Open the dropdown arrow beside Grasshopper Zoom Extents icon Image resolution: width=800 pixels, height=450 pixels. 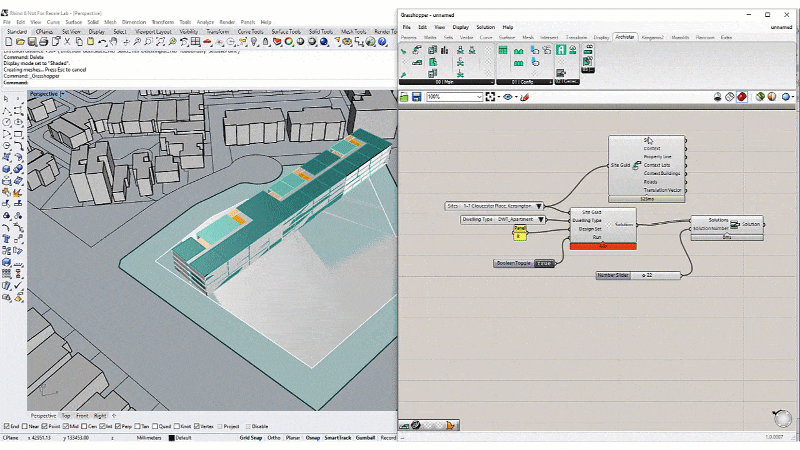click(x=499, y=96)
